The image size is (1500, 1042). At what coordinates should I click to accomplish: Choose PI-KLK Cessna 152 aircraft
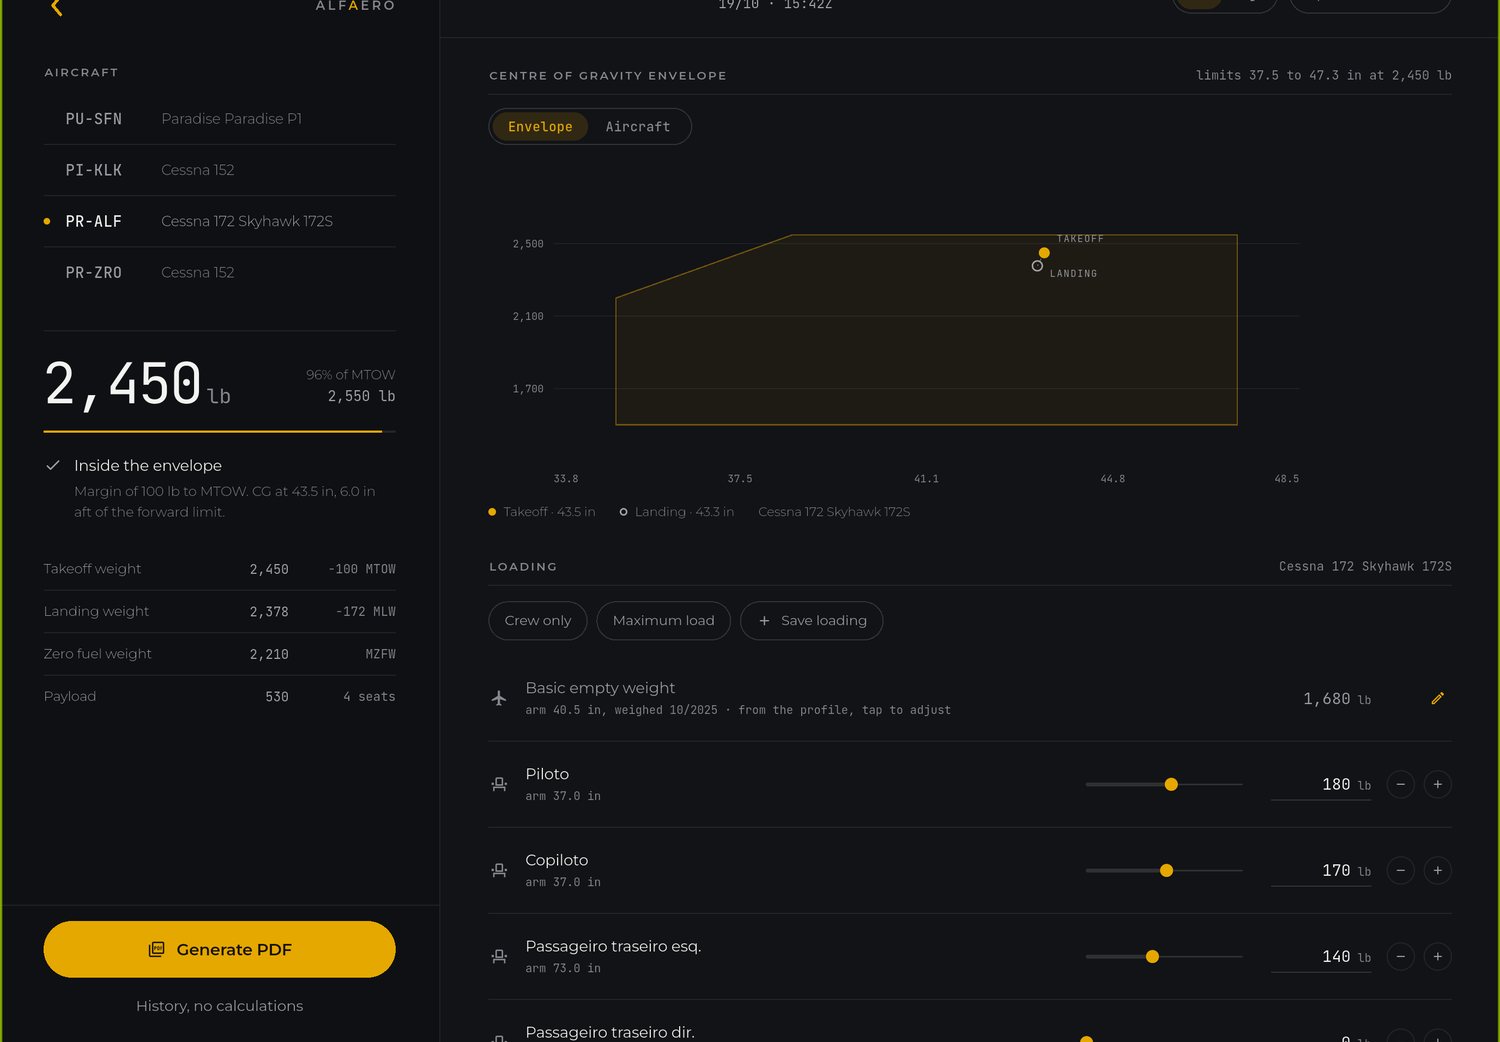coord(220,170)
